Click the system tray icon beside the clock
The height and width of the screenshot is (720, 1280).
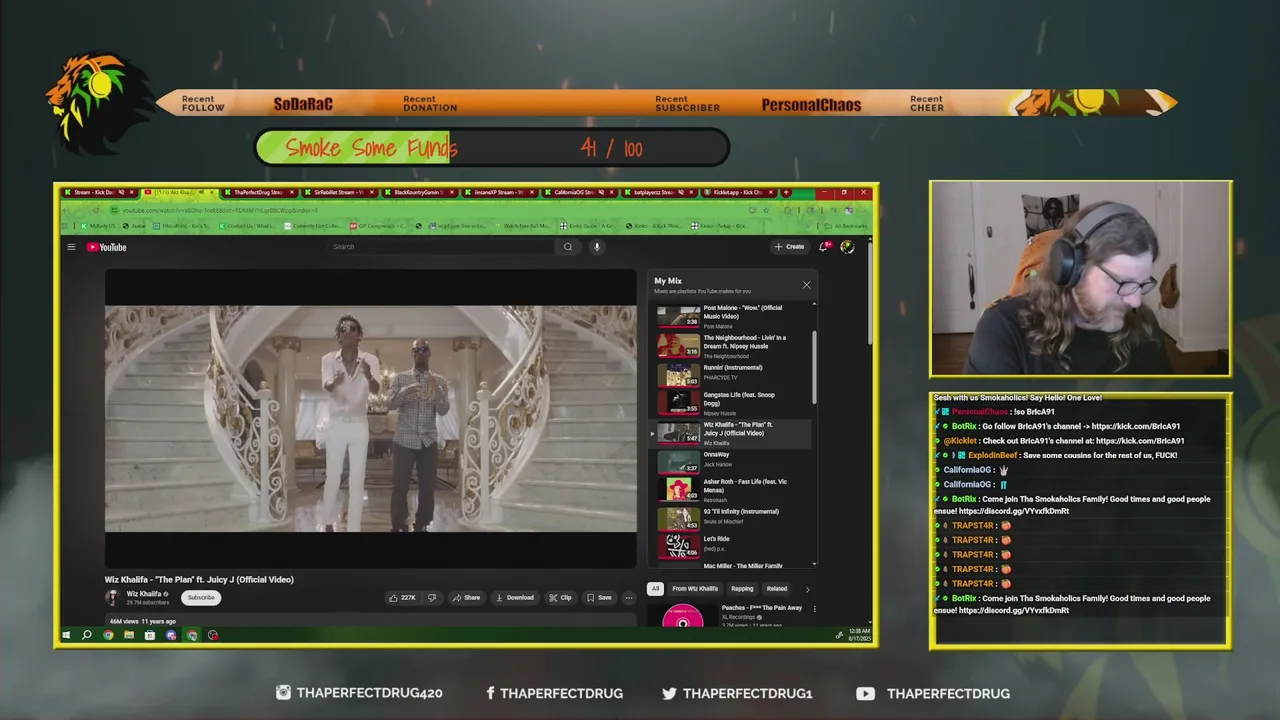click(x=839, y=635)
